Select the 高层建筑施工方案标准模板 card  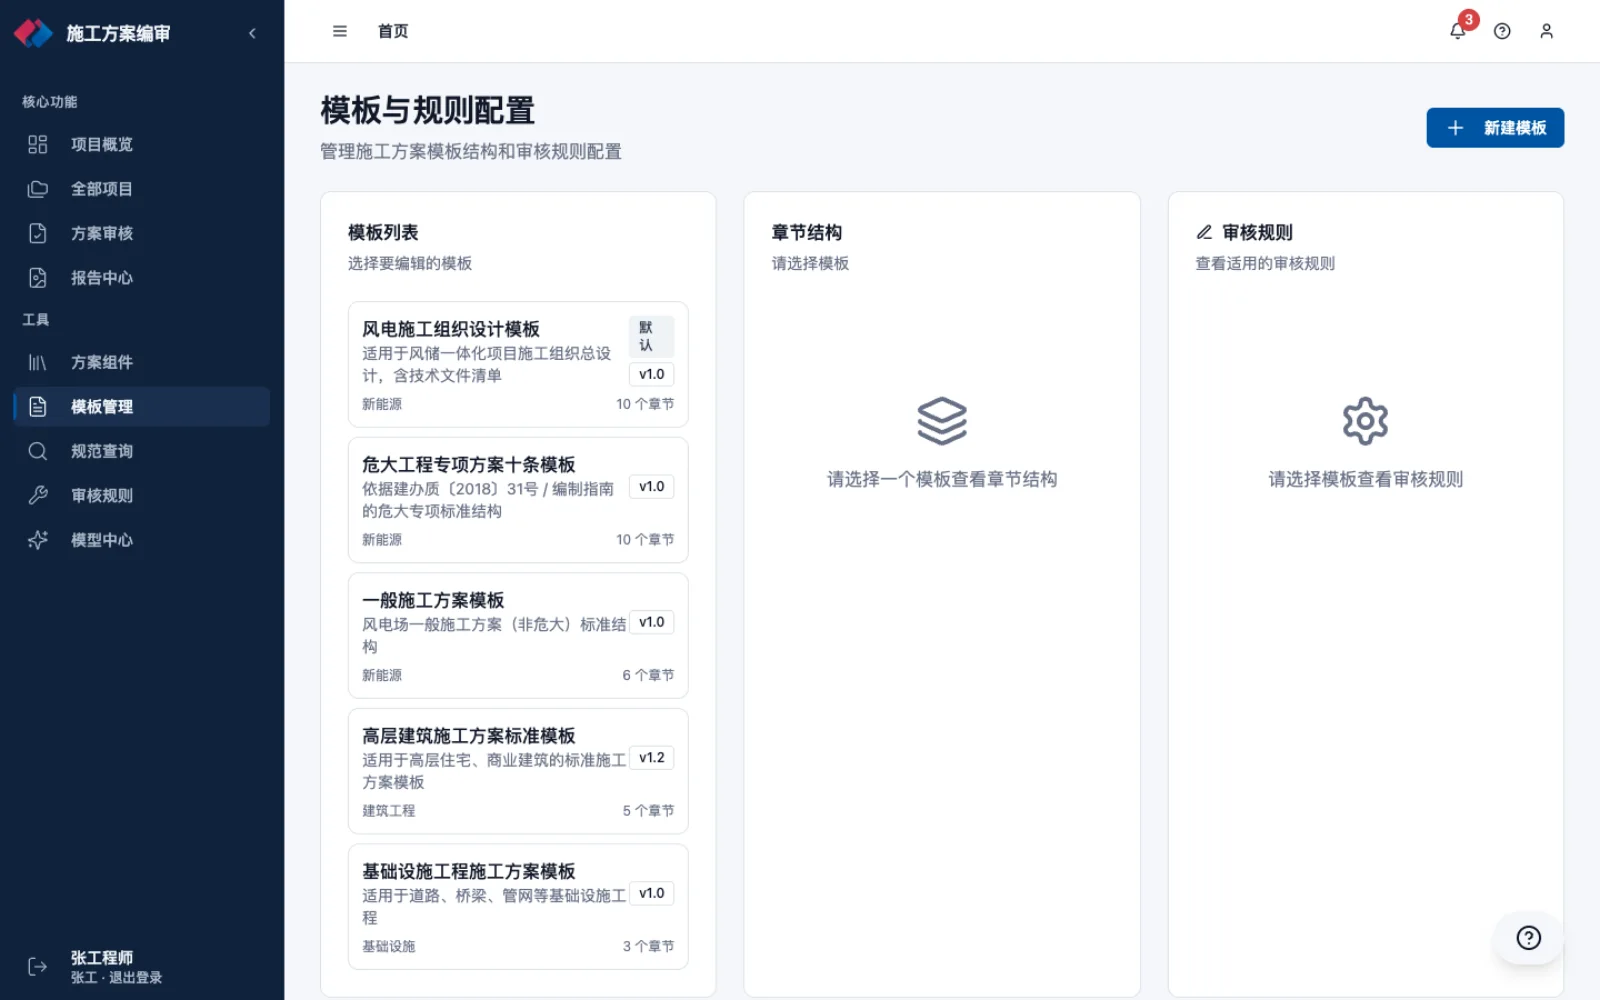tap(518, 771)
